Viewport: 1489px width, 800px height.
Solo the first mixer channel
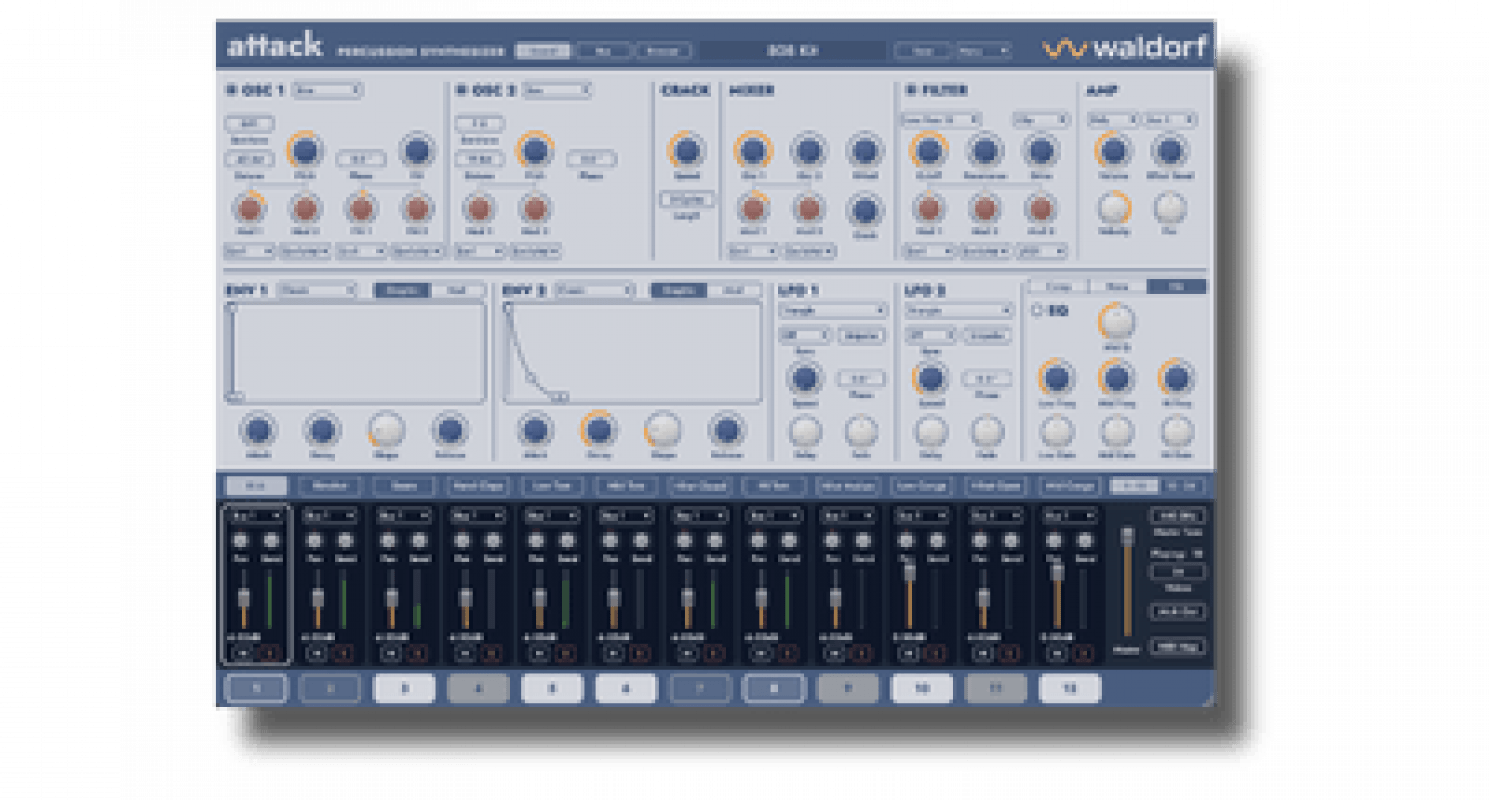point(268,653)
